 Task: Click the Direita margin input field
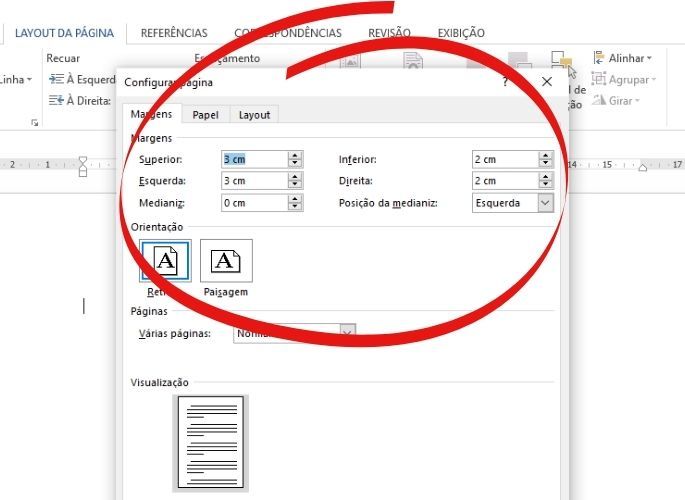tap(504, 181)
